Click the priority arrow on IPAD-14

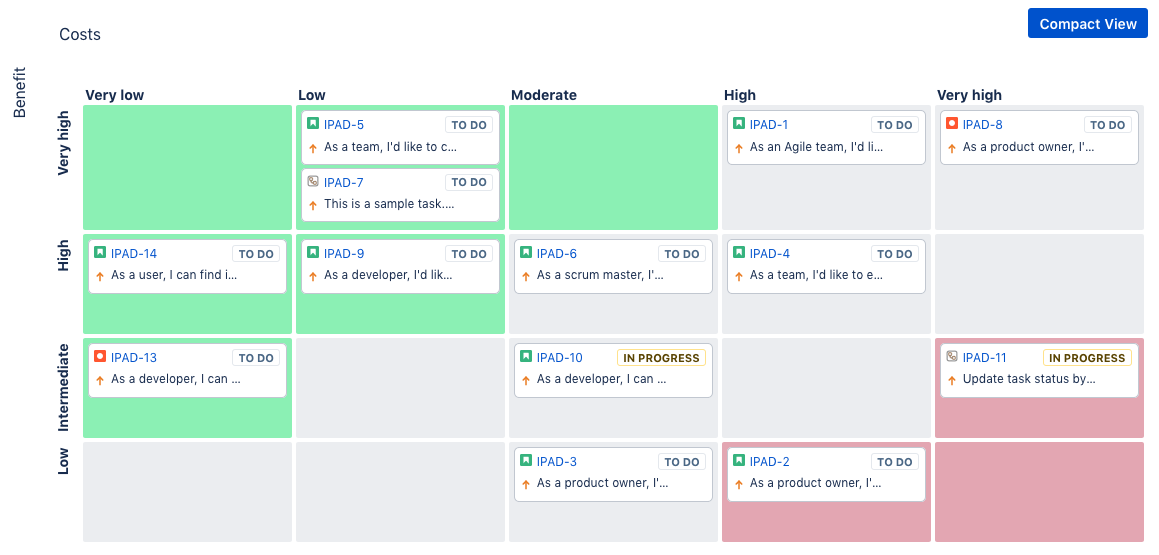coord(100,276)
